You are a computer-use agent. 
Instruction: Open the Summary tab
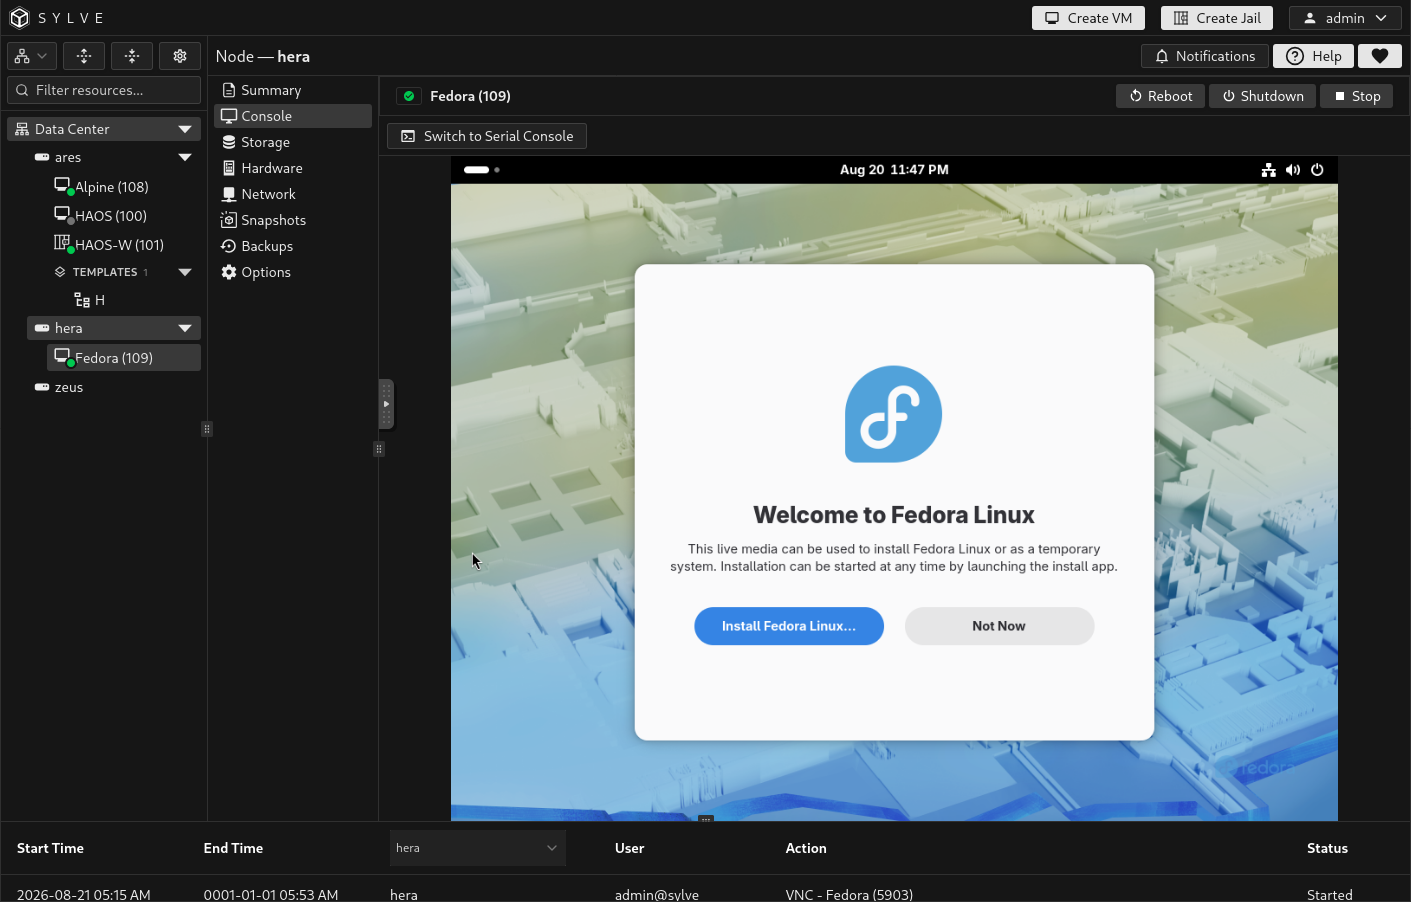point(293,90)
